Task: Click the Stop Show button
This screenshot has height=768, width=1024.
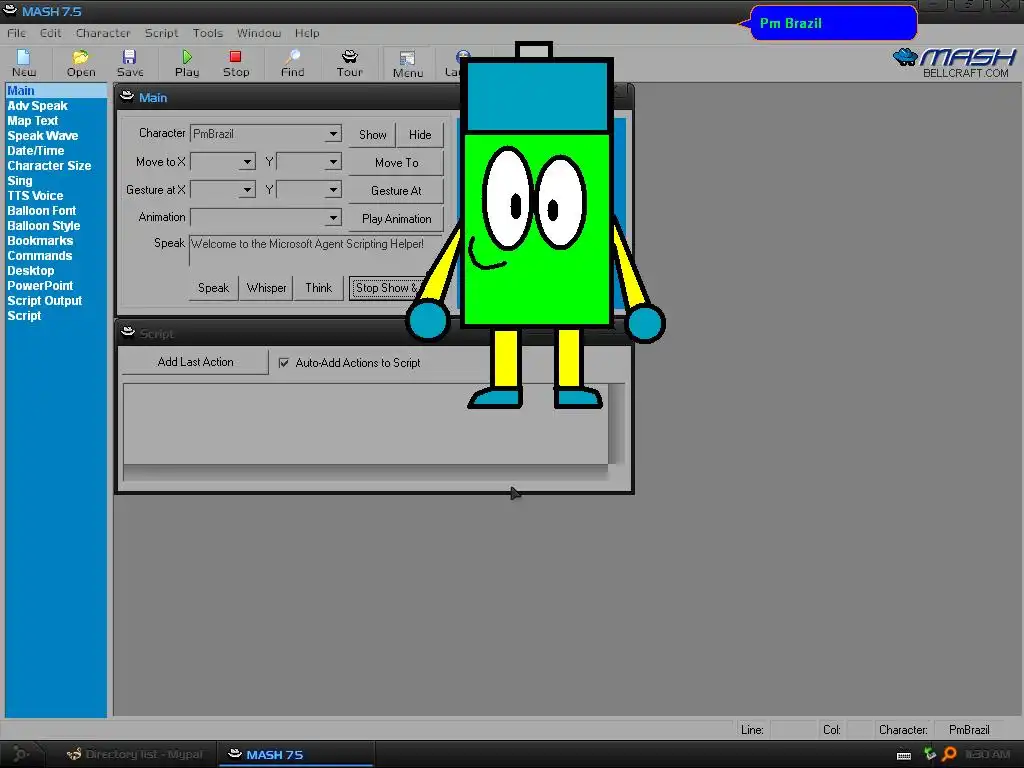Action: pos(387,288)
